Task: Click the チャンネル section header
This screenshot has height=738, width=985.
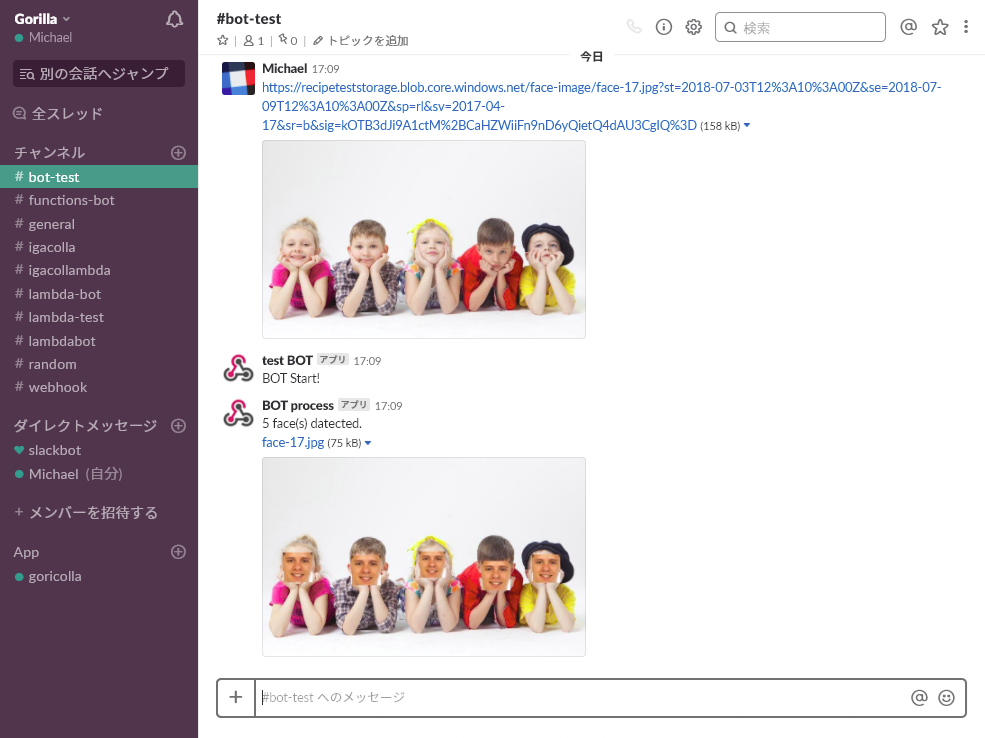Action: click(x=49, y=153)
